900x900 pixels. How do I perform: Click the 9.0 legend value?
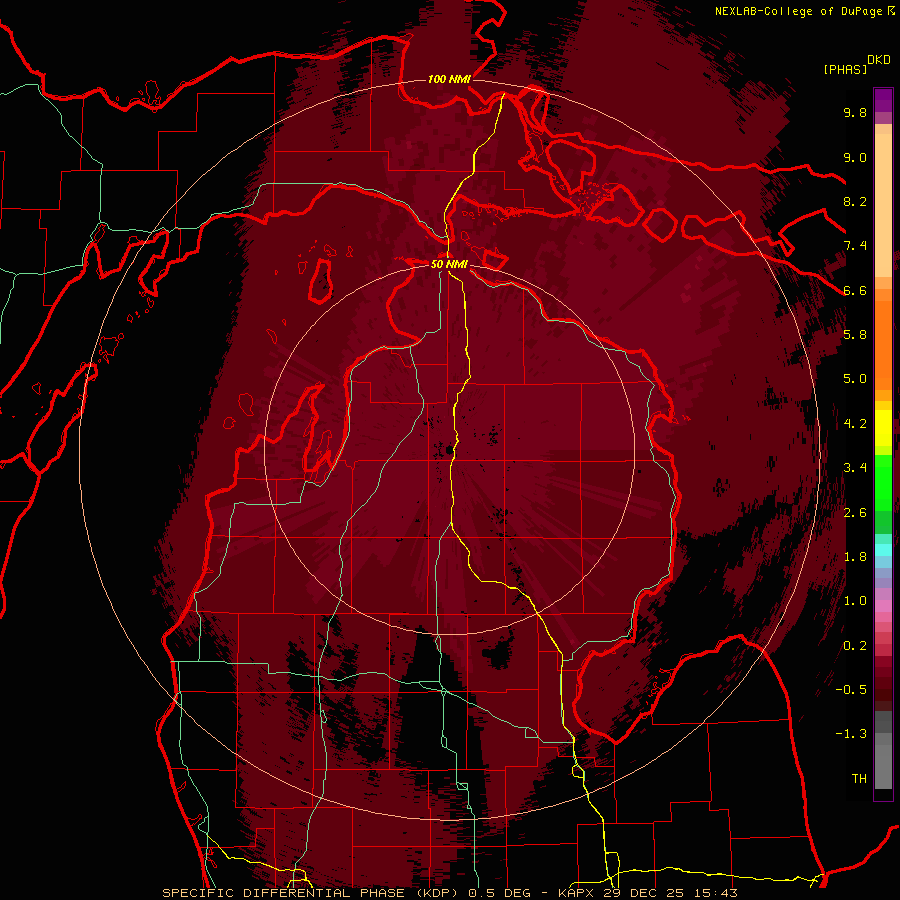tap(855, 157)
